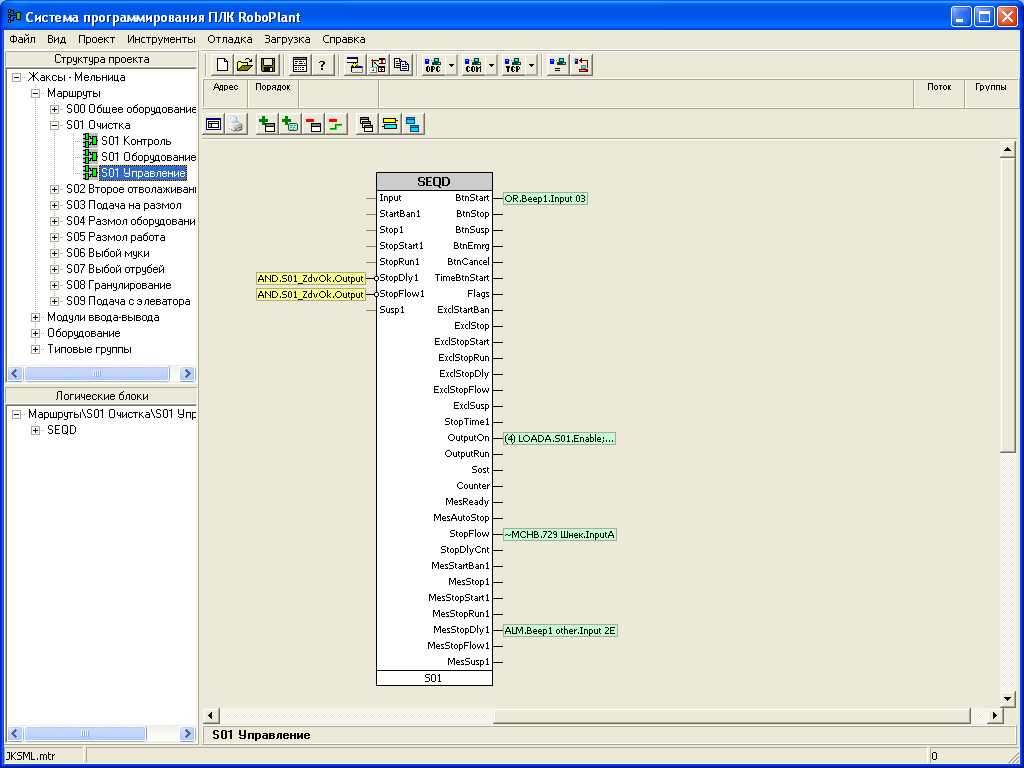Click the add block green plus icon

(x=267, y=124)
